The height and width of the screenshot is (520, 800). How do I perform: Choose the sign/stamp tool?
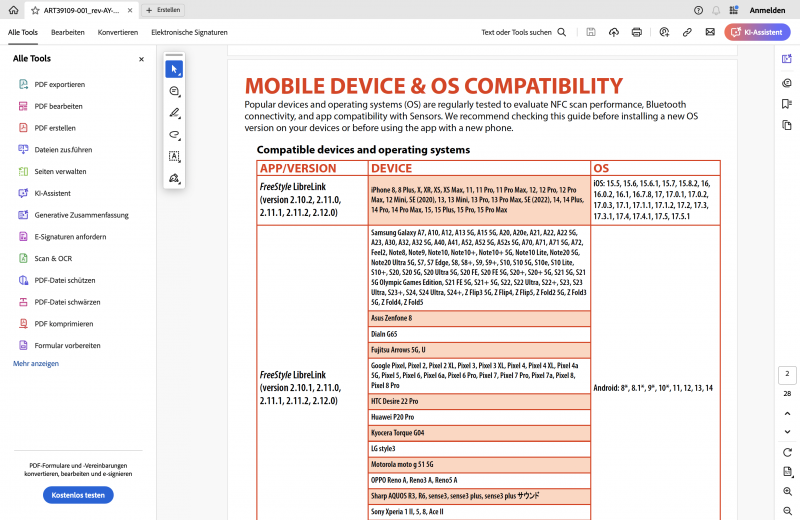tap(174, 178)
